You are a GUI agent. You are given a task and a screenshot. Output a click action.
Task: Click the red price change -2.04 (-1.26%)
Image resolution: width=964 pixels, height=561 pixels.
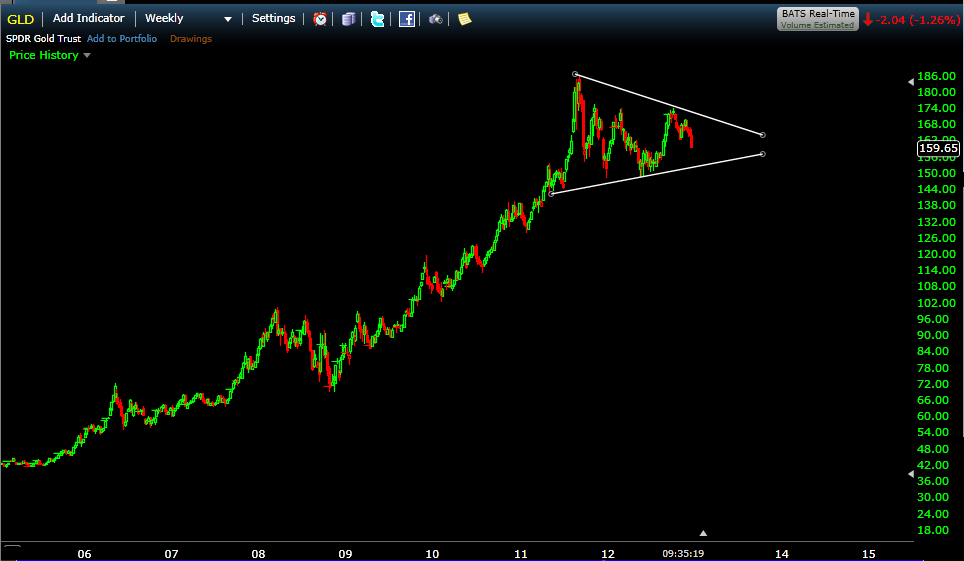coord(911,20)
